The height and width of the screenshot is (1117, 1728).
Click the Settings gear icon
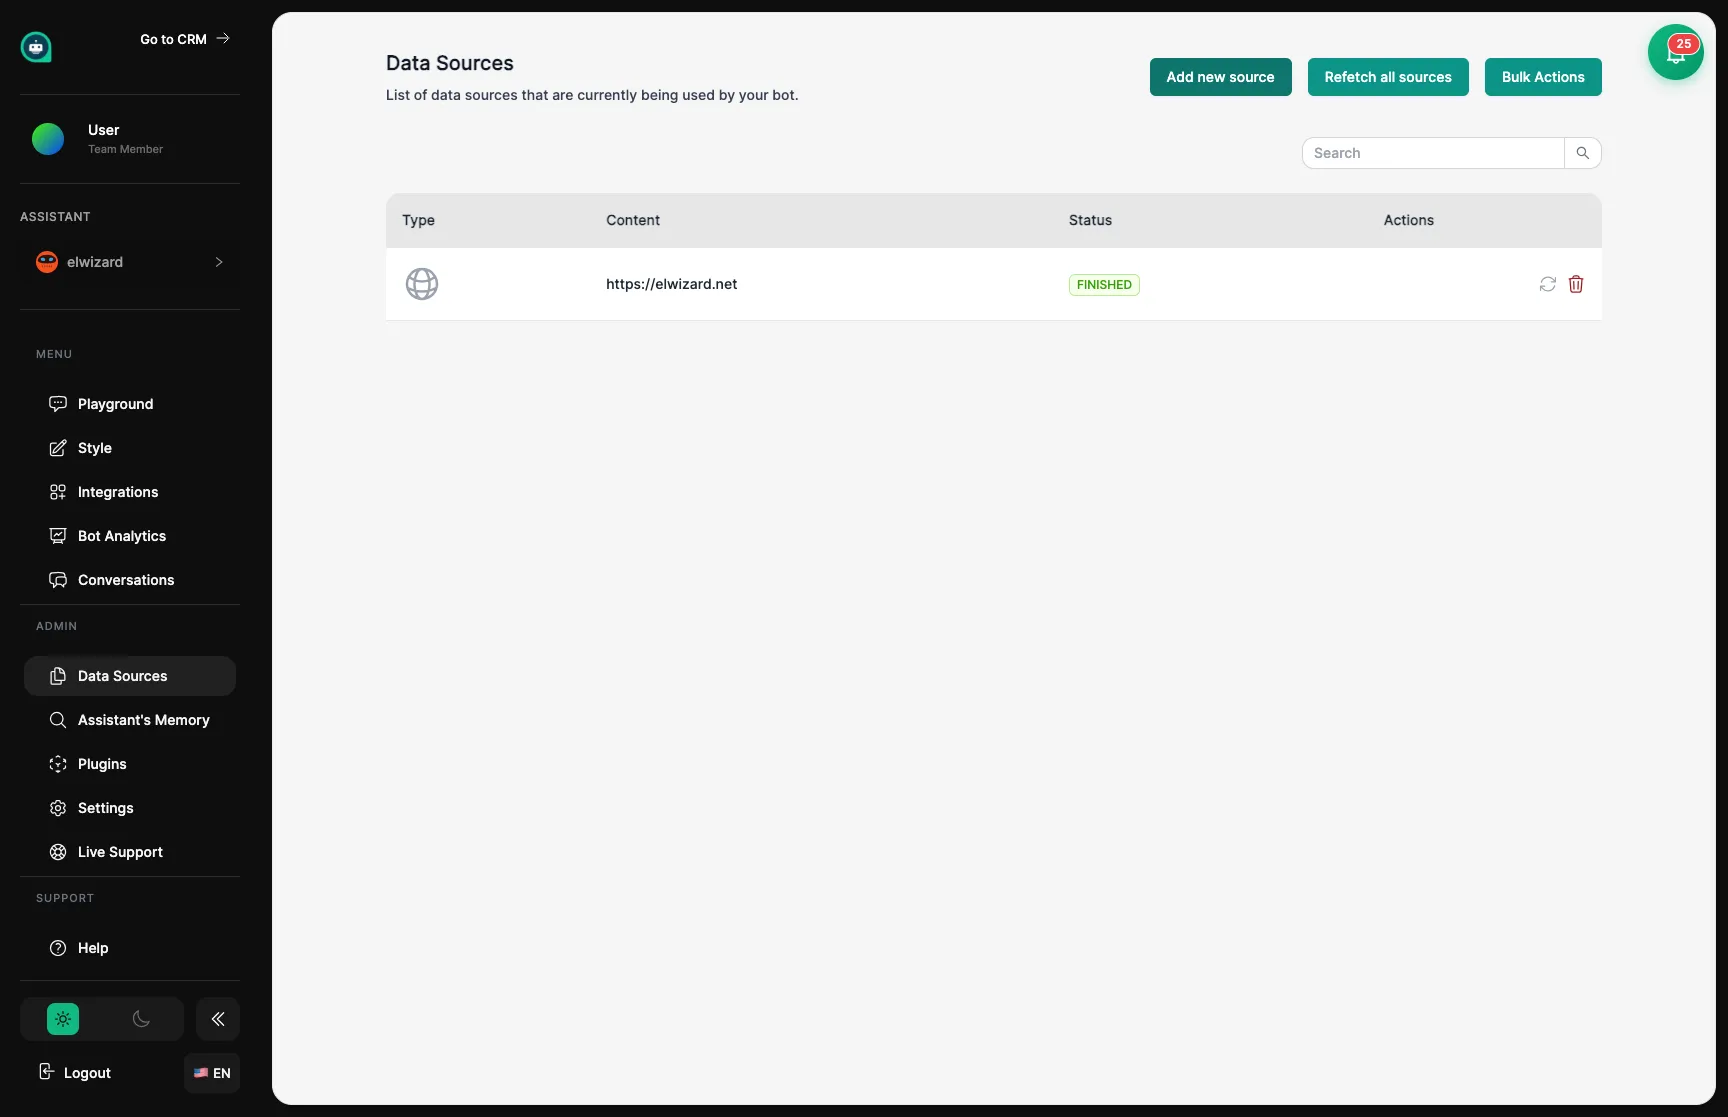(x=58, y=808)
